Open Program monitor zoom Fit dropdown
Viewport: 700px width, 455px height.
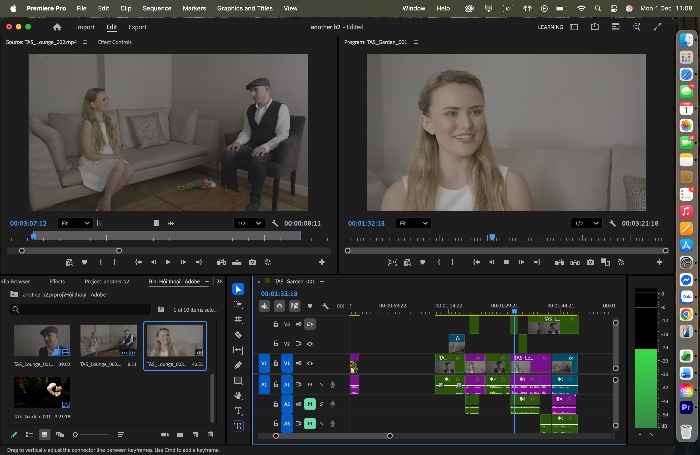point(413,223)
